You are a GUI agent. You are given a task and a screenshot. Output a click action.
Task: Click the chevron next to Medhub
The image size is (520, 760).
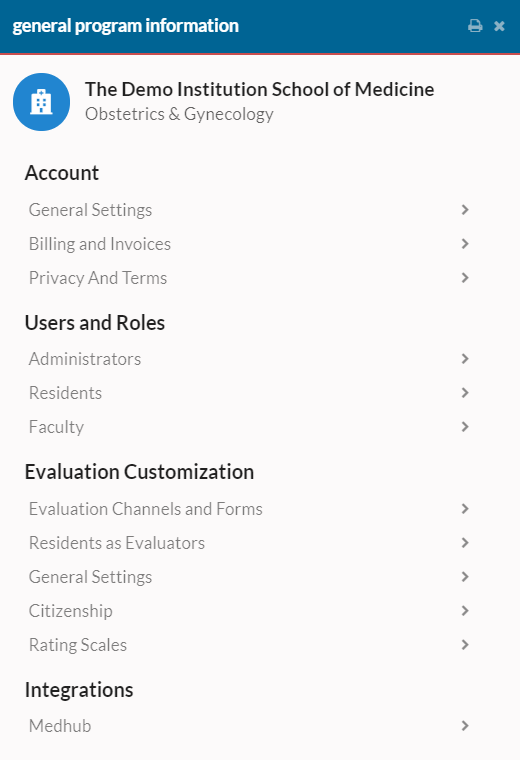[465, 726]
